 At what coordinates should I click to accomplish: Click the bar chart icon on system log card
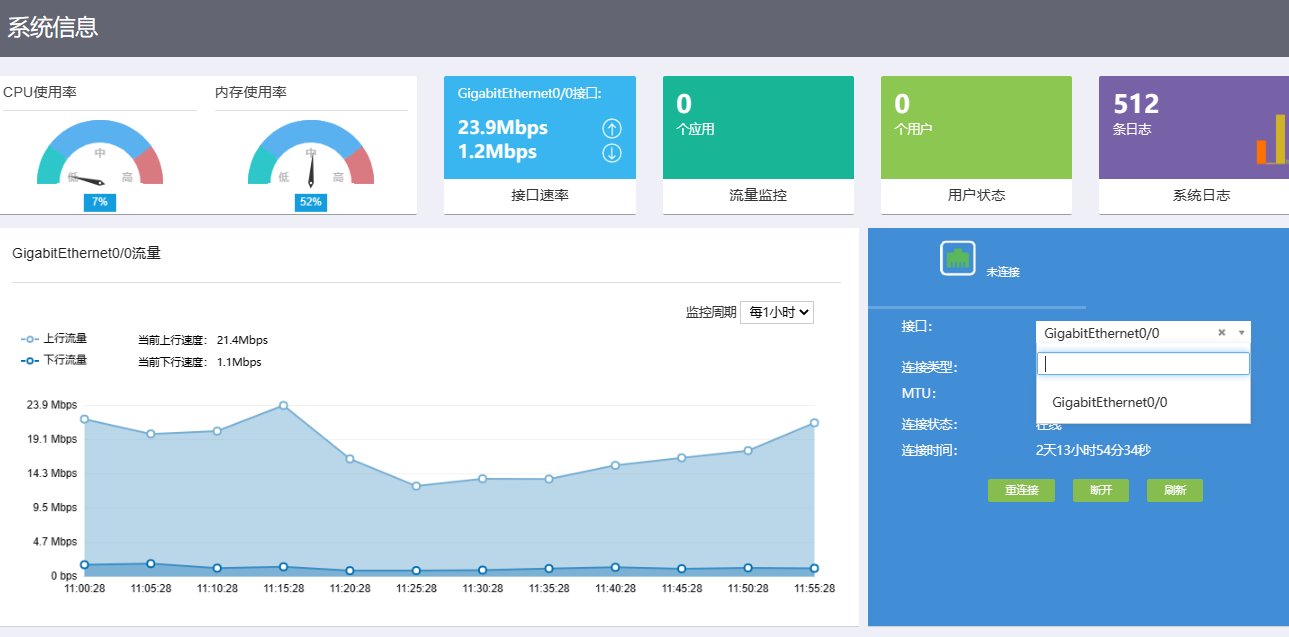[x=1270, y=139]
